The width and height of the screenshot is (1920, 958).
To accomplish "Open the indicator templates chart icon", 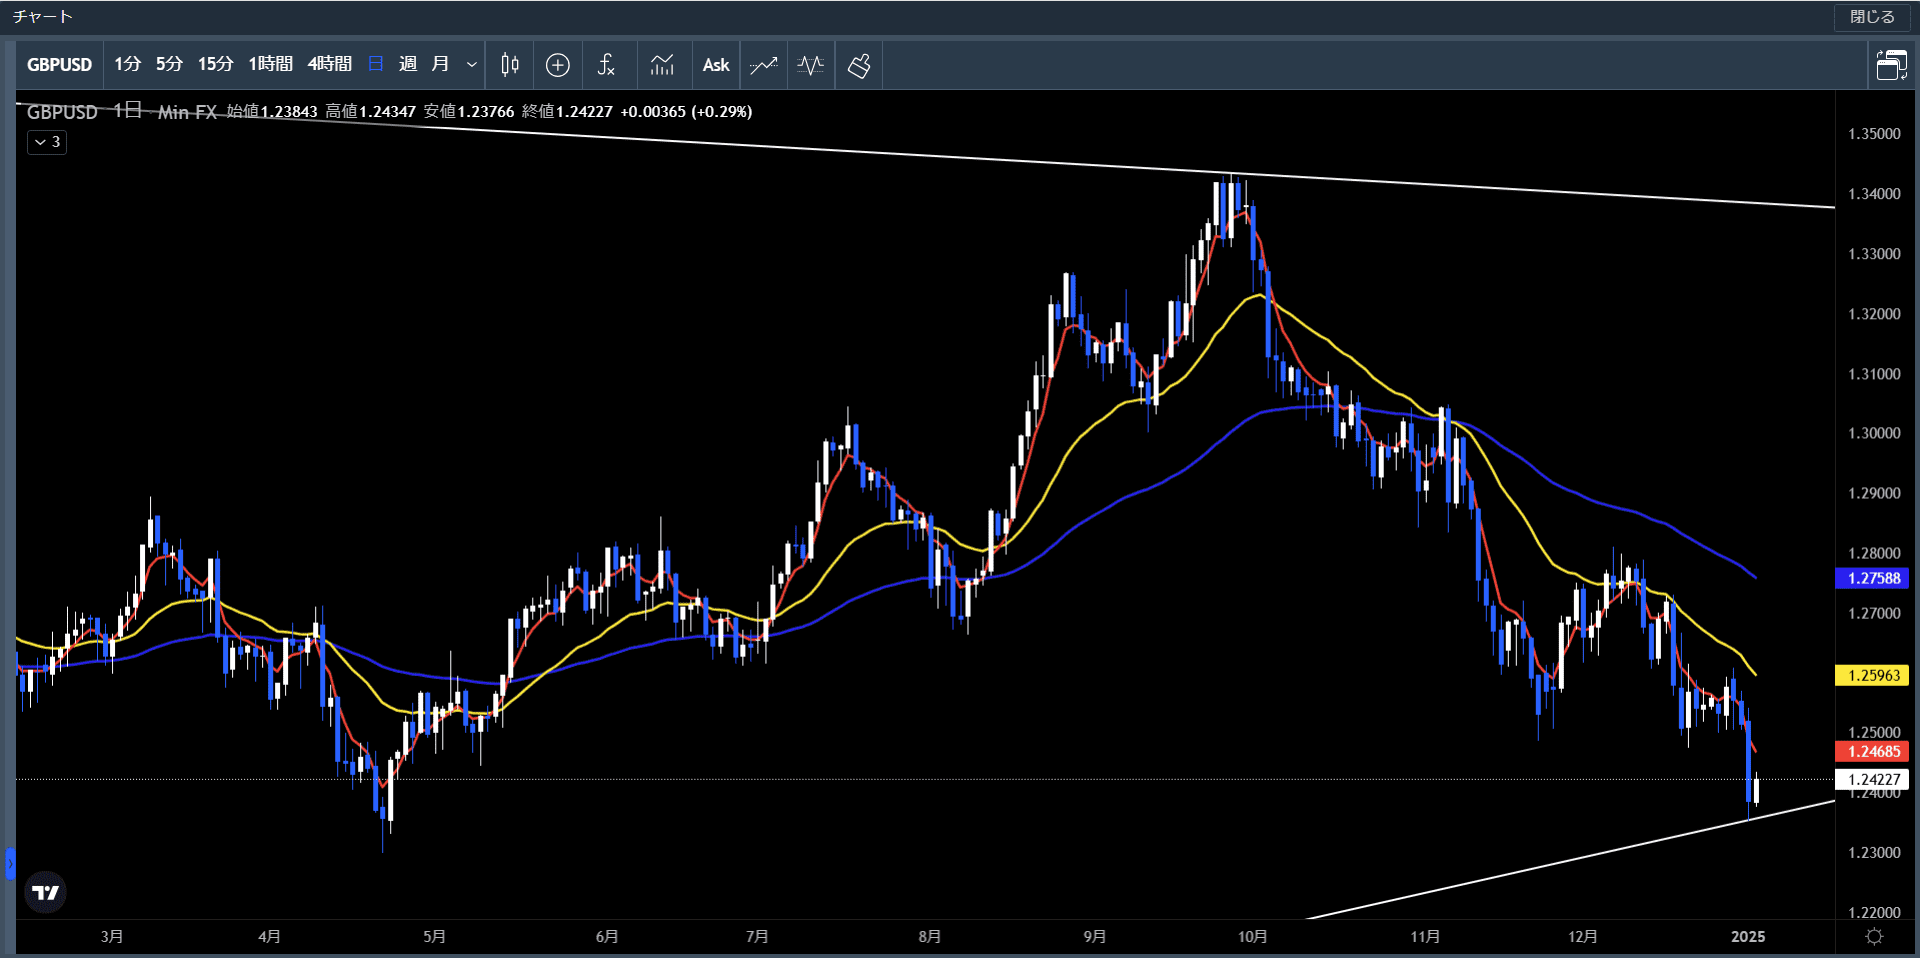I will pos(662,65).
